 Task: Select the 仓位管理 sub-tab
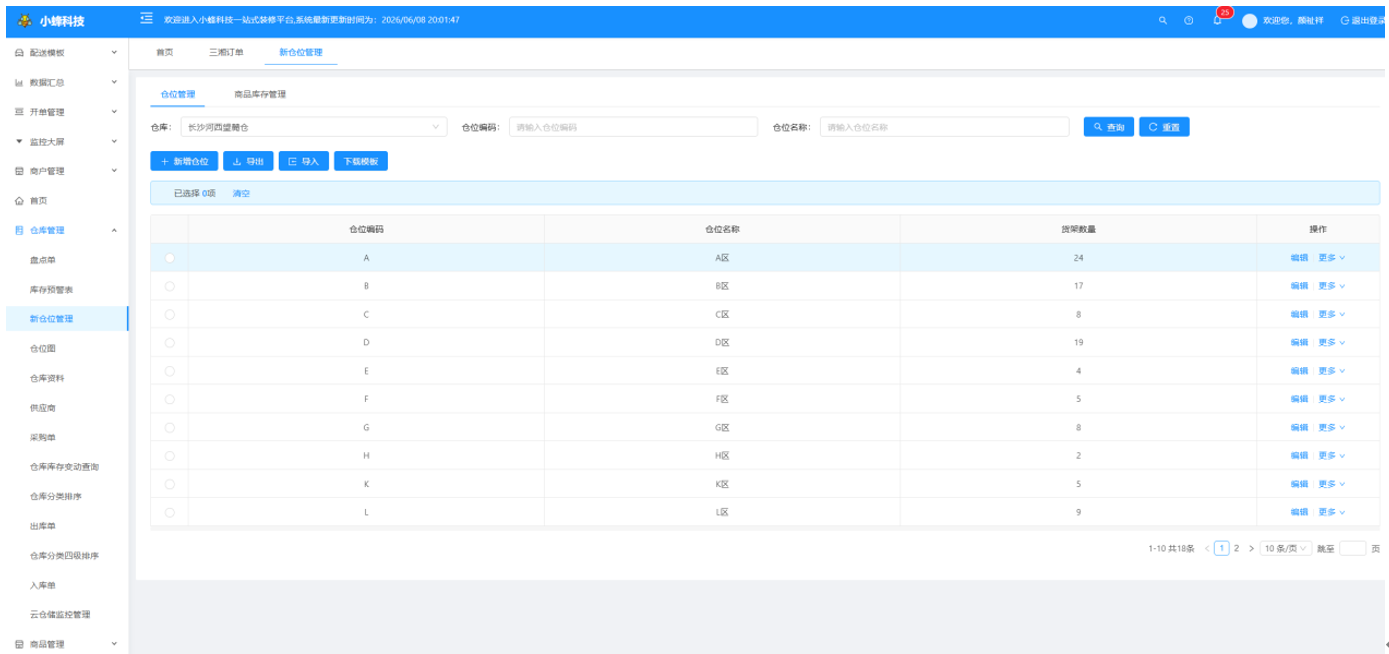point(178,94)
